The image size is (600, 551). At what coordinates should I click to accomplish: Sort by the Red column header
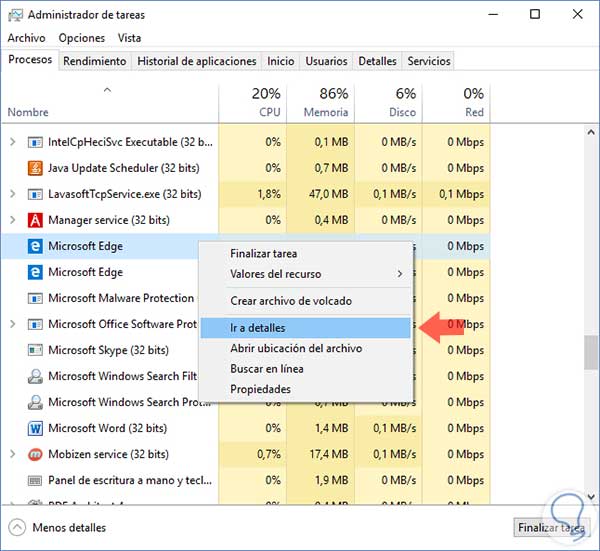[x=456, y=103]
